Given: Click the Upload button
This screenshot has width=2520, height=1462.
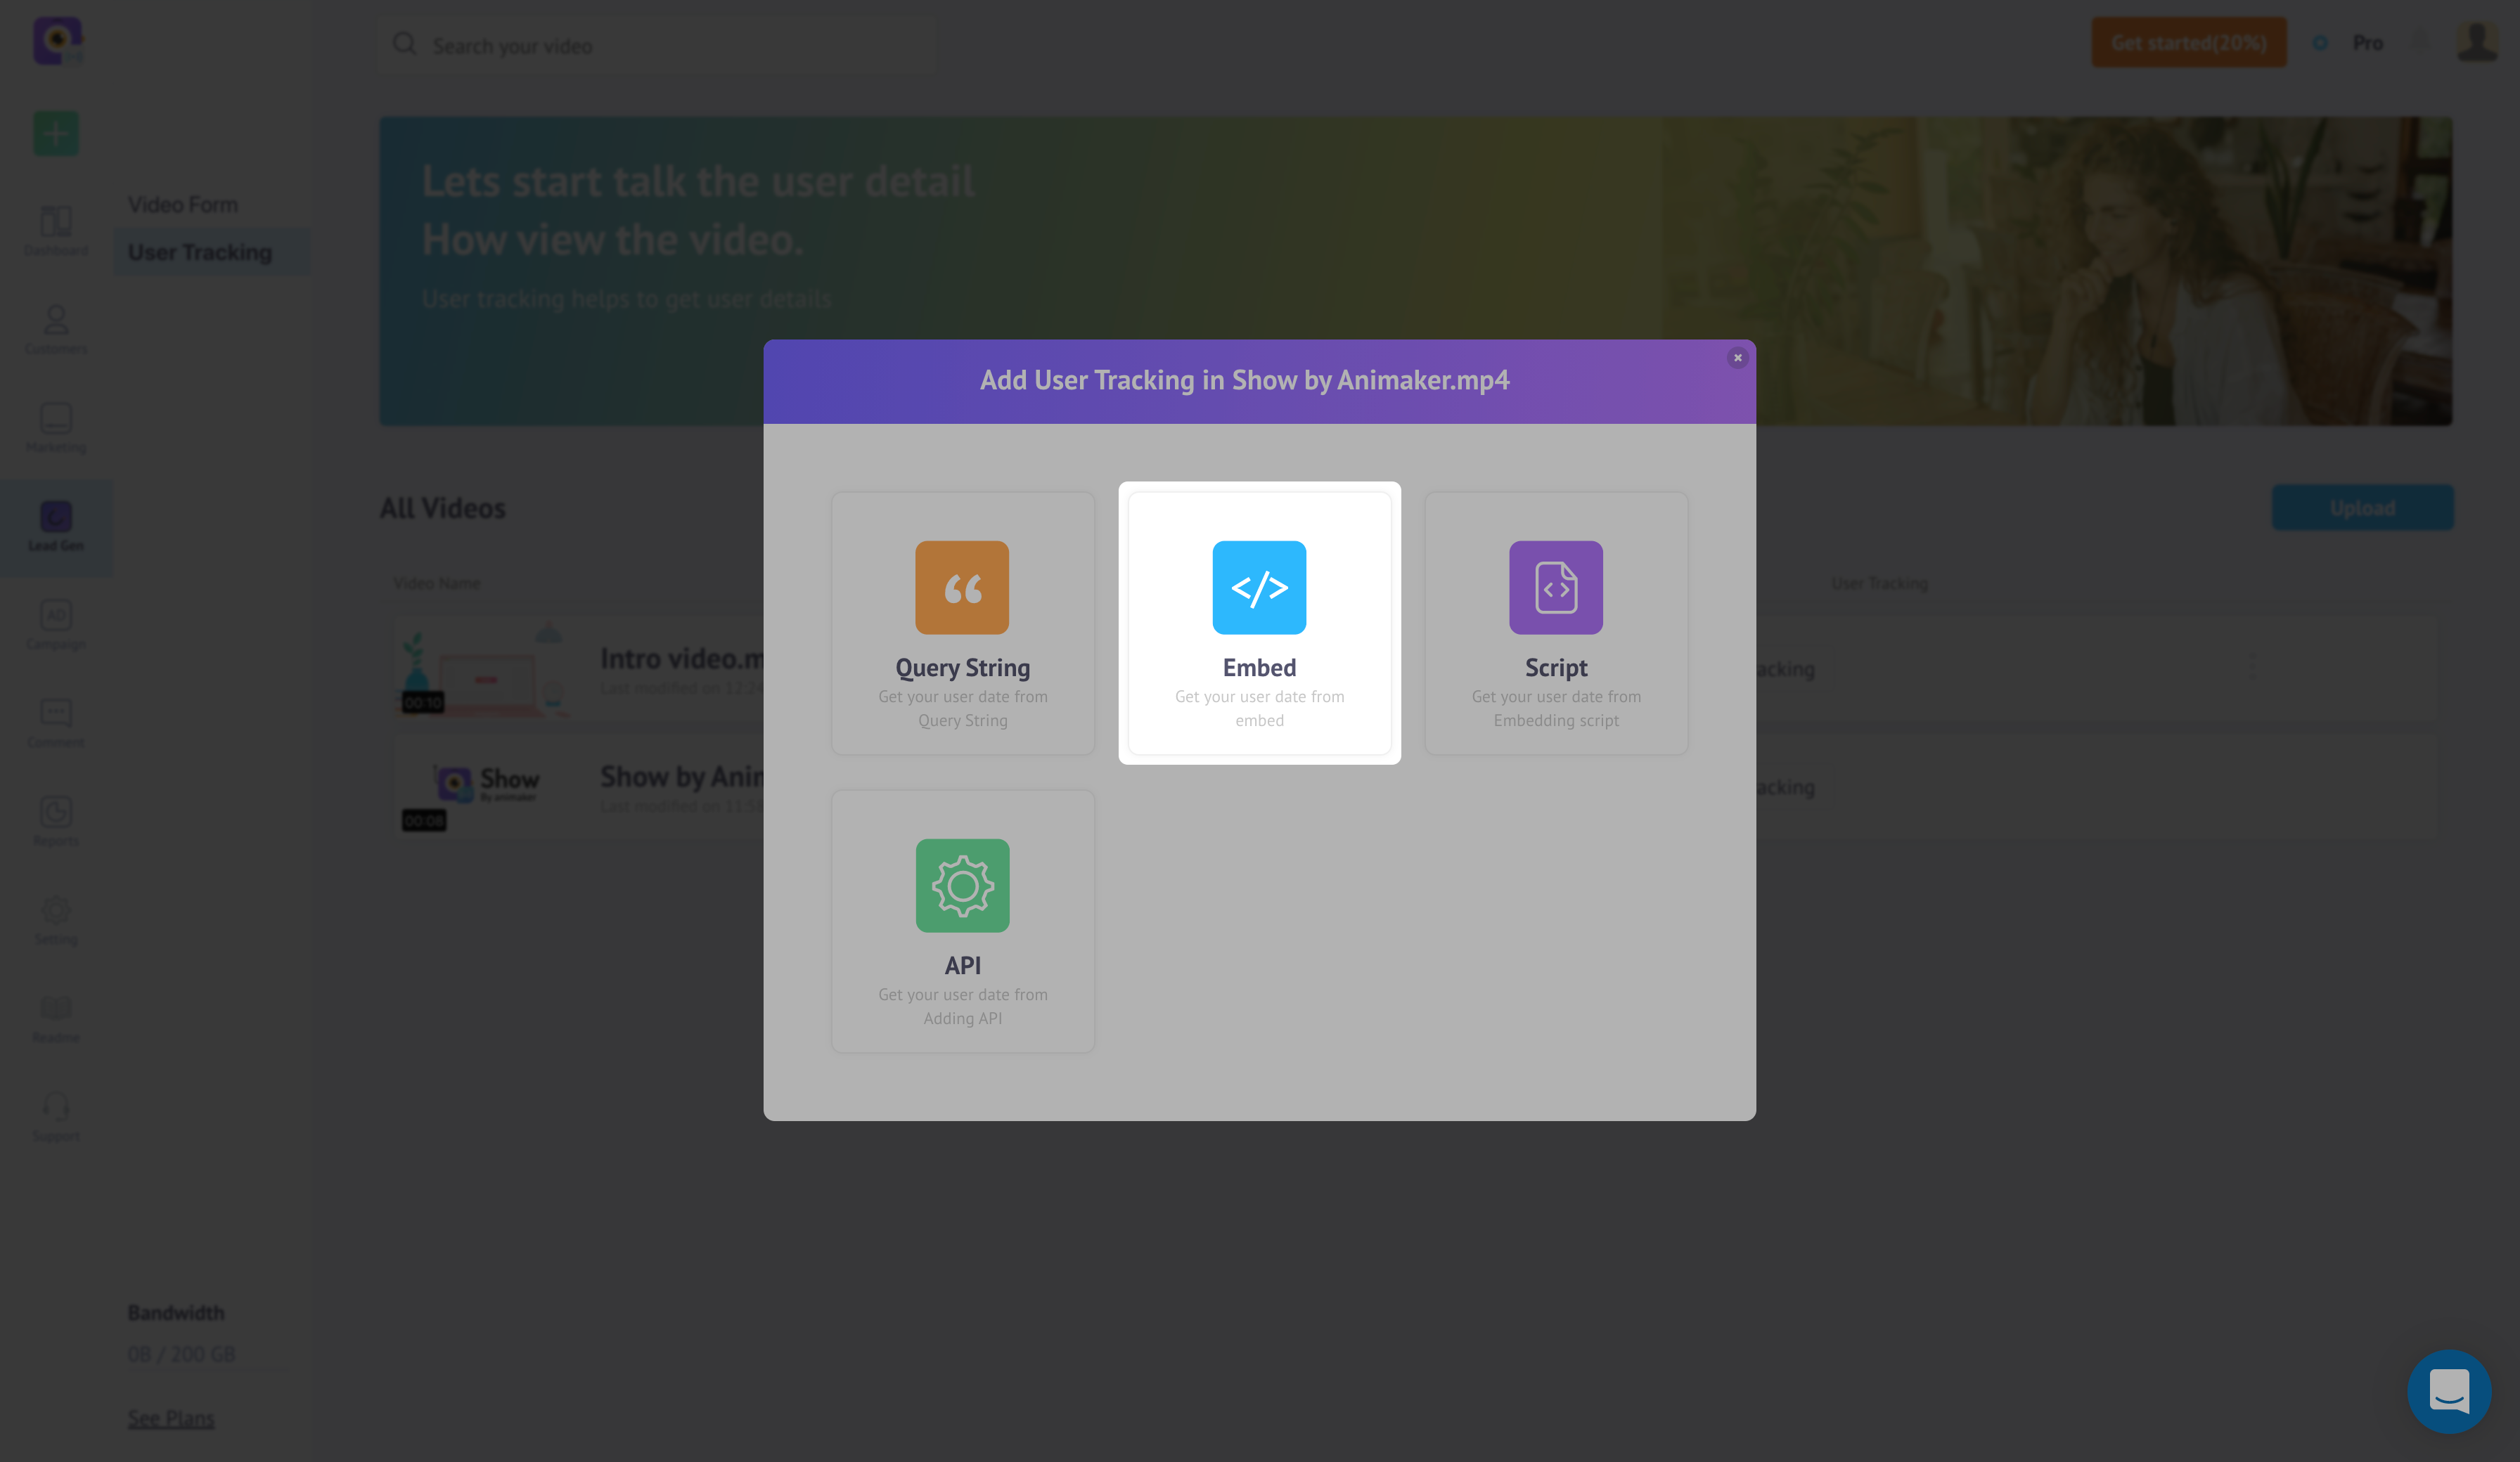Looking at the screenshot, I should coord(2362,508).
